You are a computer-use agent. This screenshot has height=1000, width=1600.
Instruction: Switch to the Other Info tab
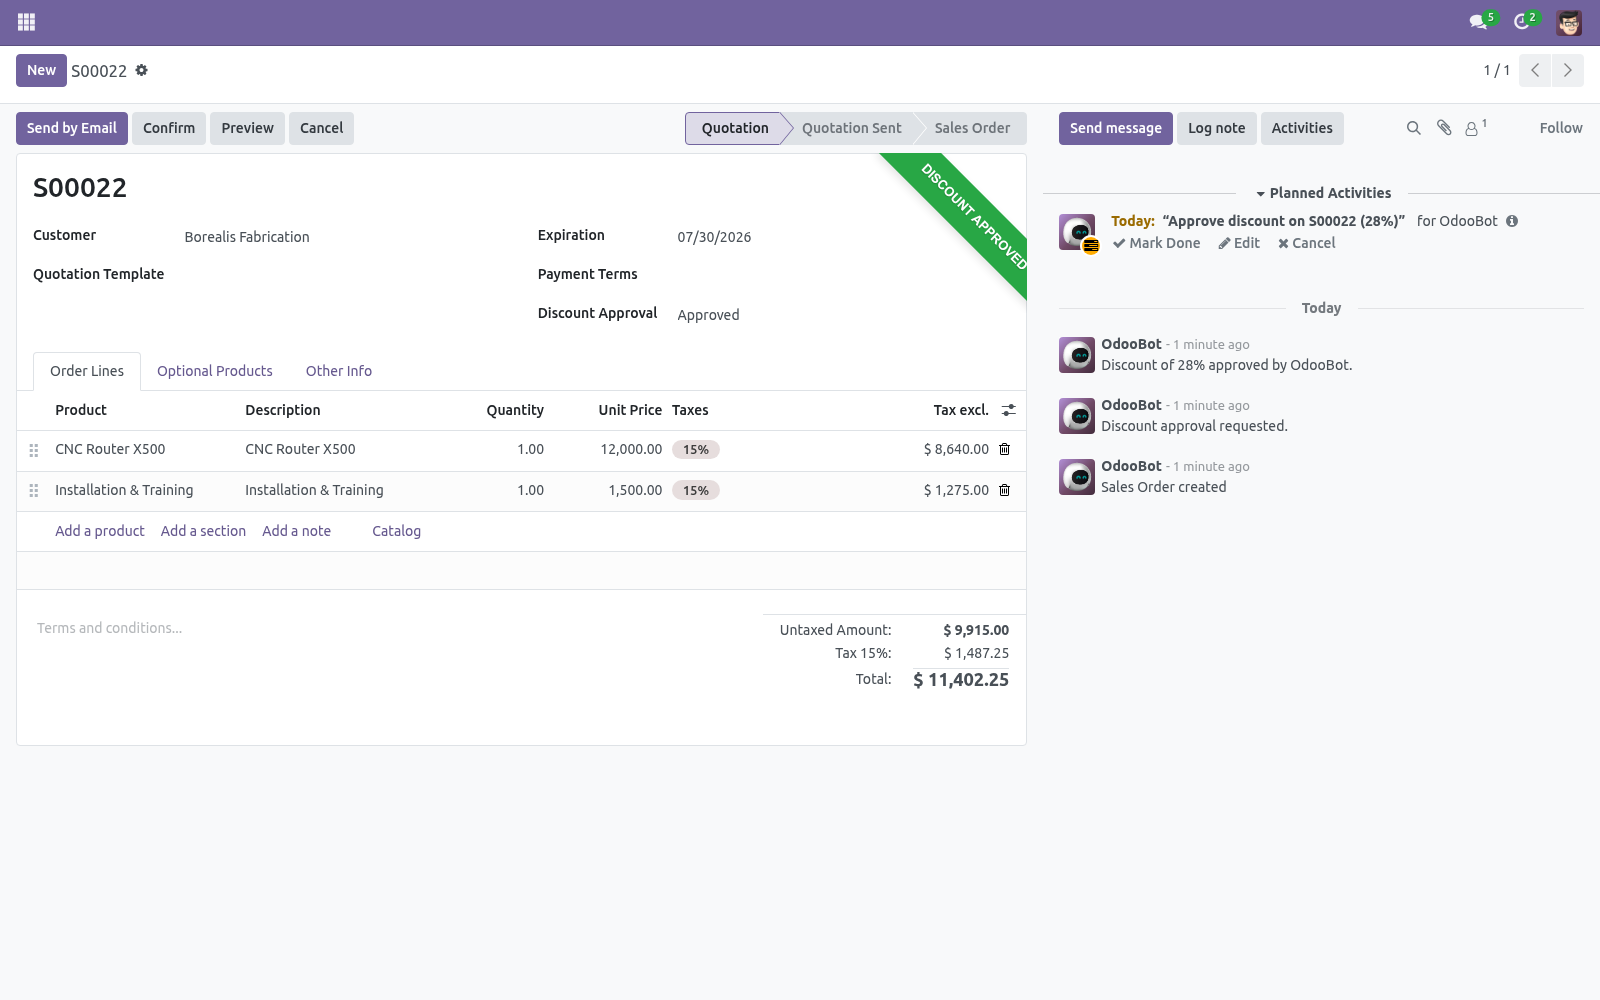(x=339, y=371)
